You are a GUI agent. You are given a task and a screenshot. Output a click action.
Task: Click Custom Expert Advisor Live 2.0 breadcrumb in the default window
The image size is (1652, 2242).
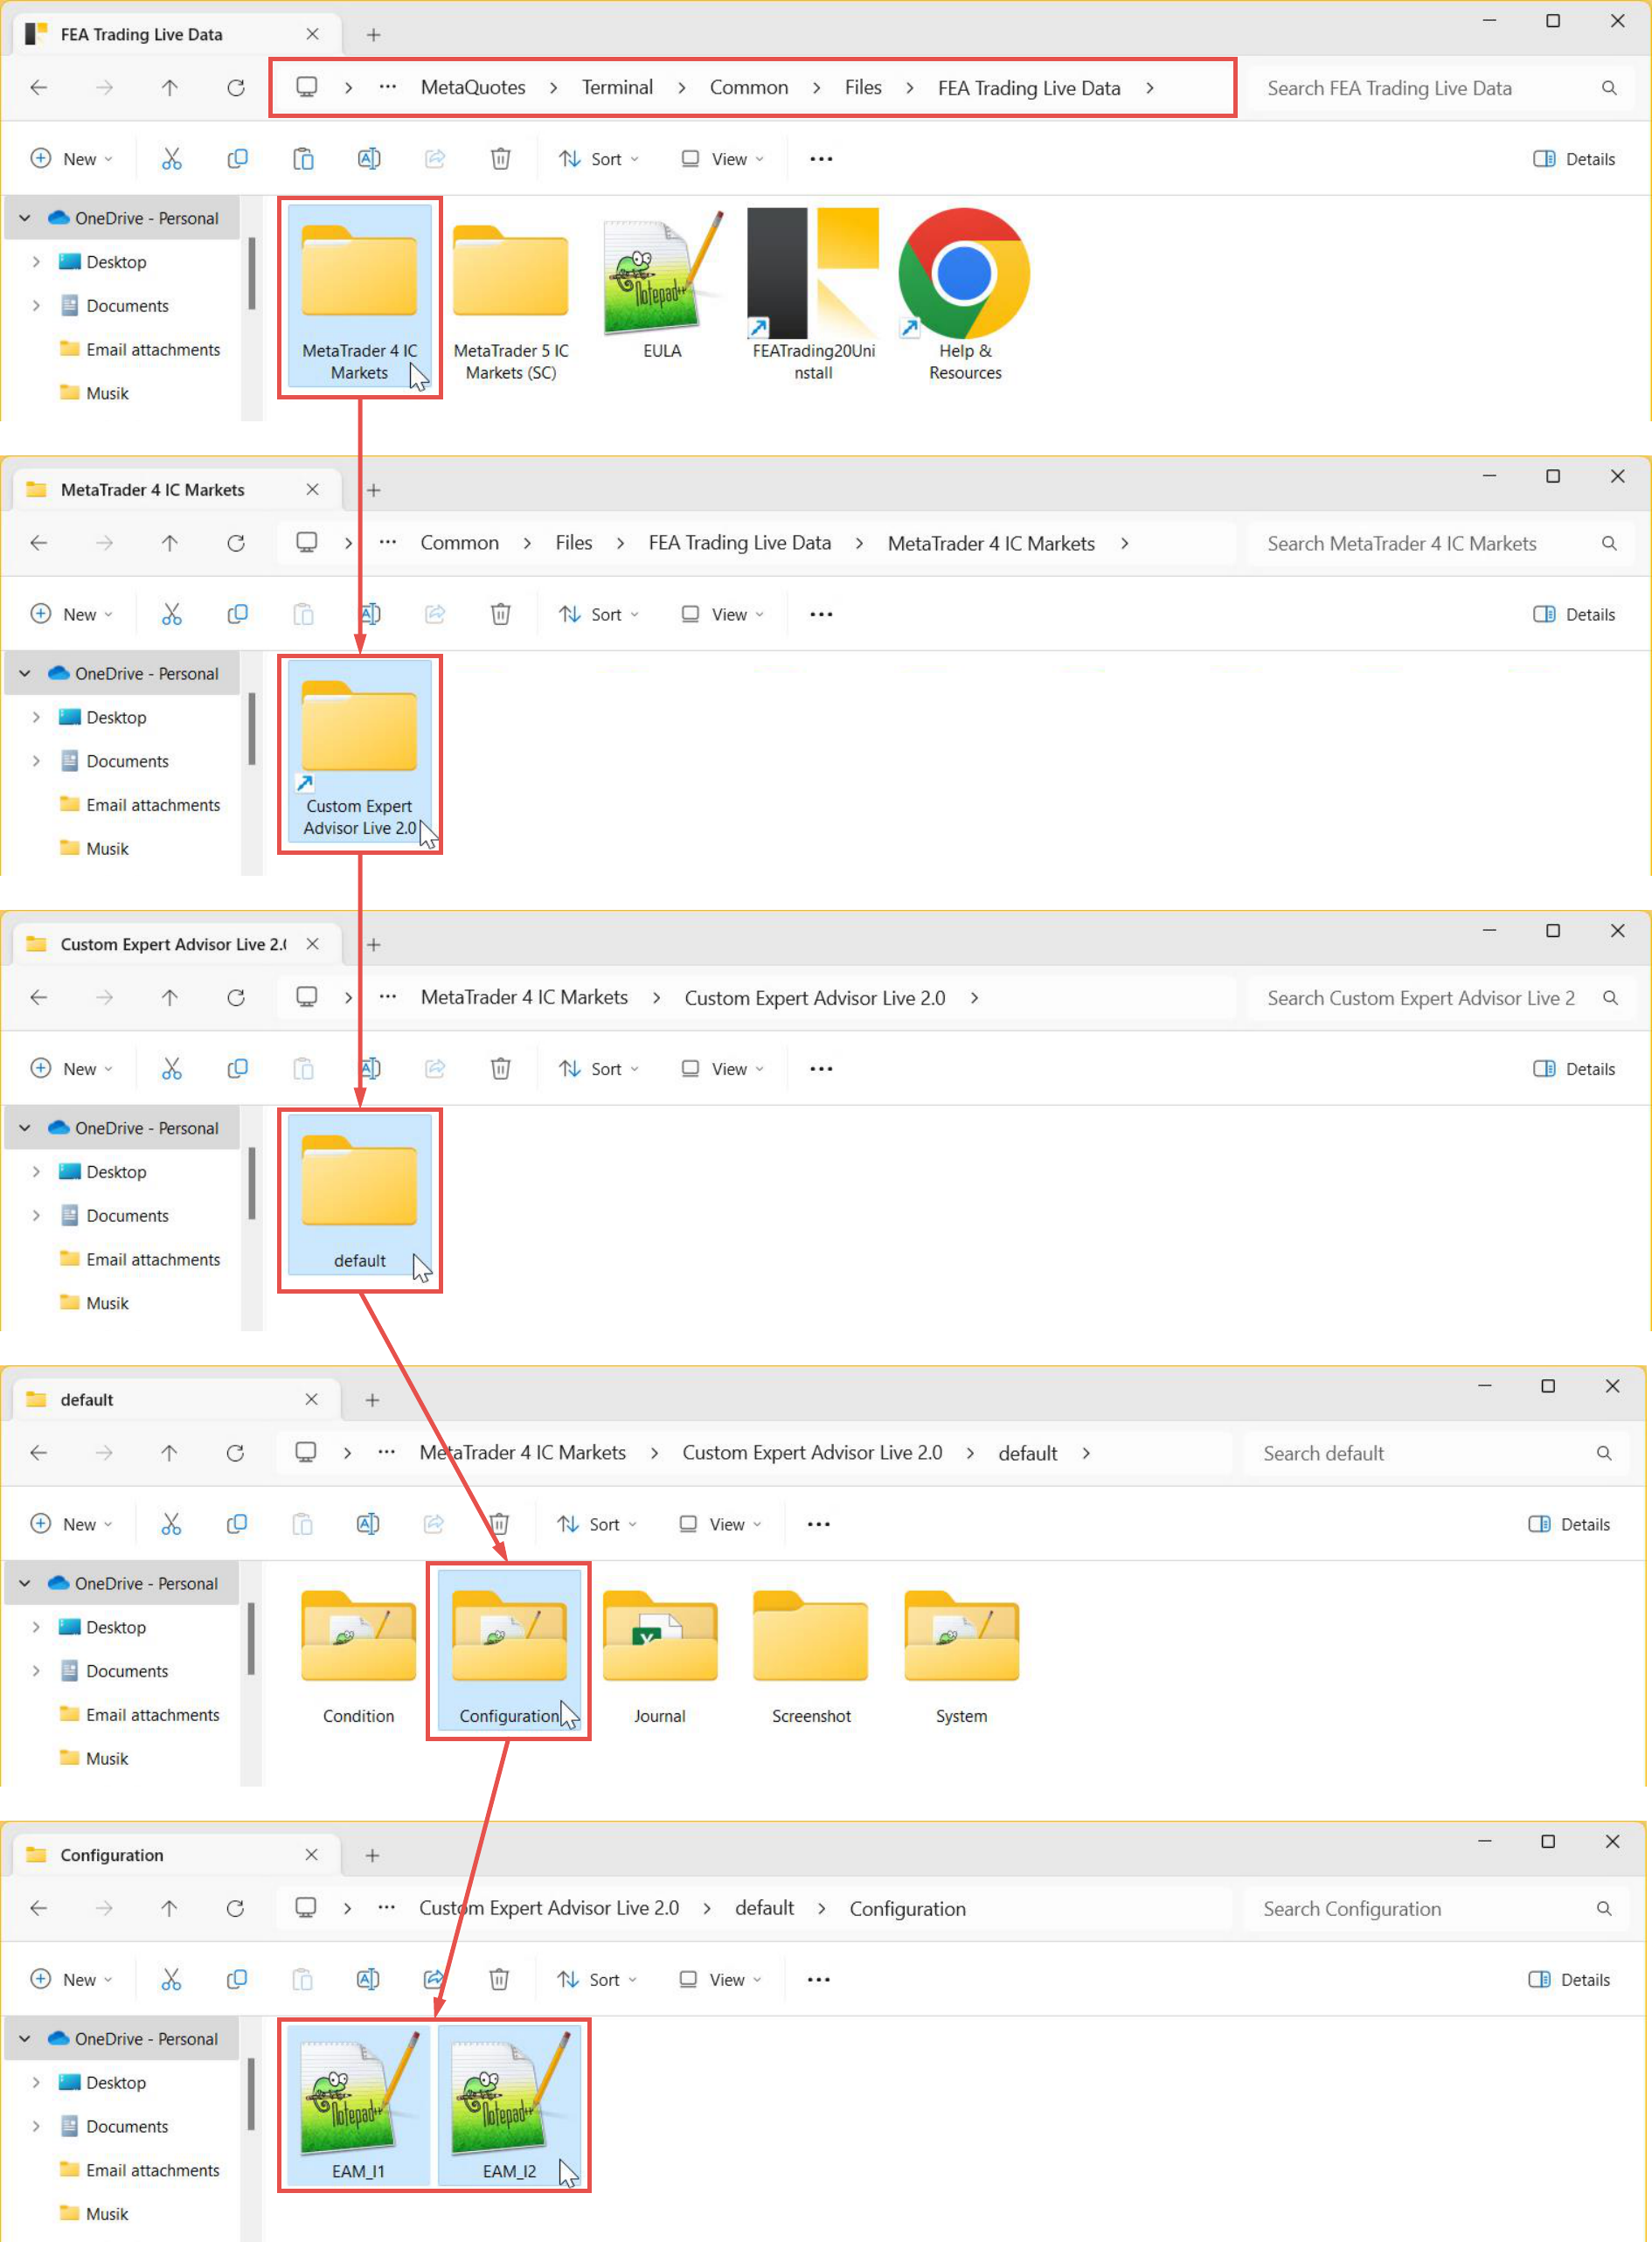pos(812,1453)
